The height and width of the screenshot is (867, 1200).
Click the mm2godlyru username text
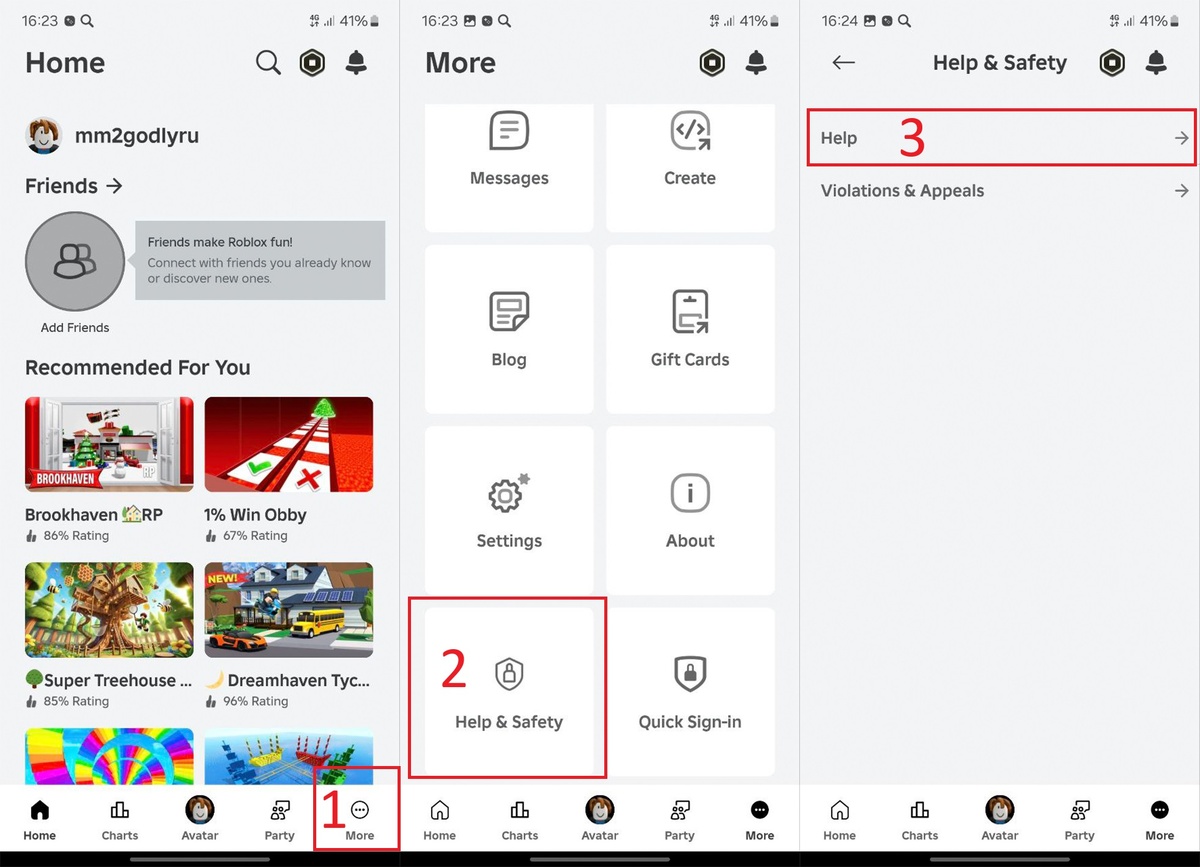pyautogui.click(x=137, y=136)
